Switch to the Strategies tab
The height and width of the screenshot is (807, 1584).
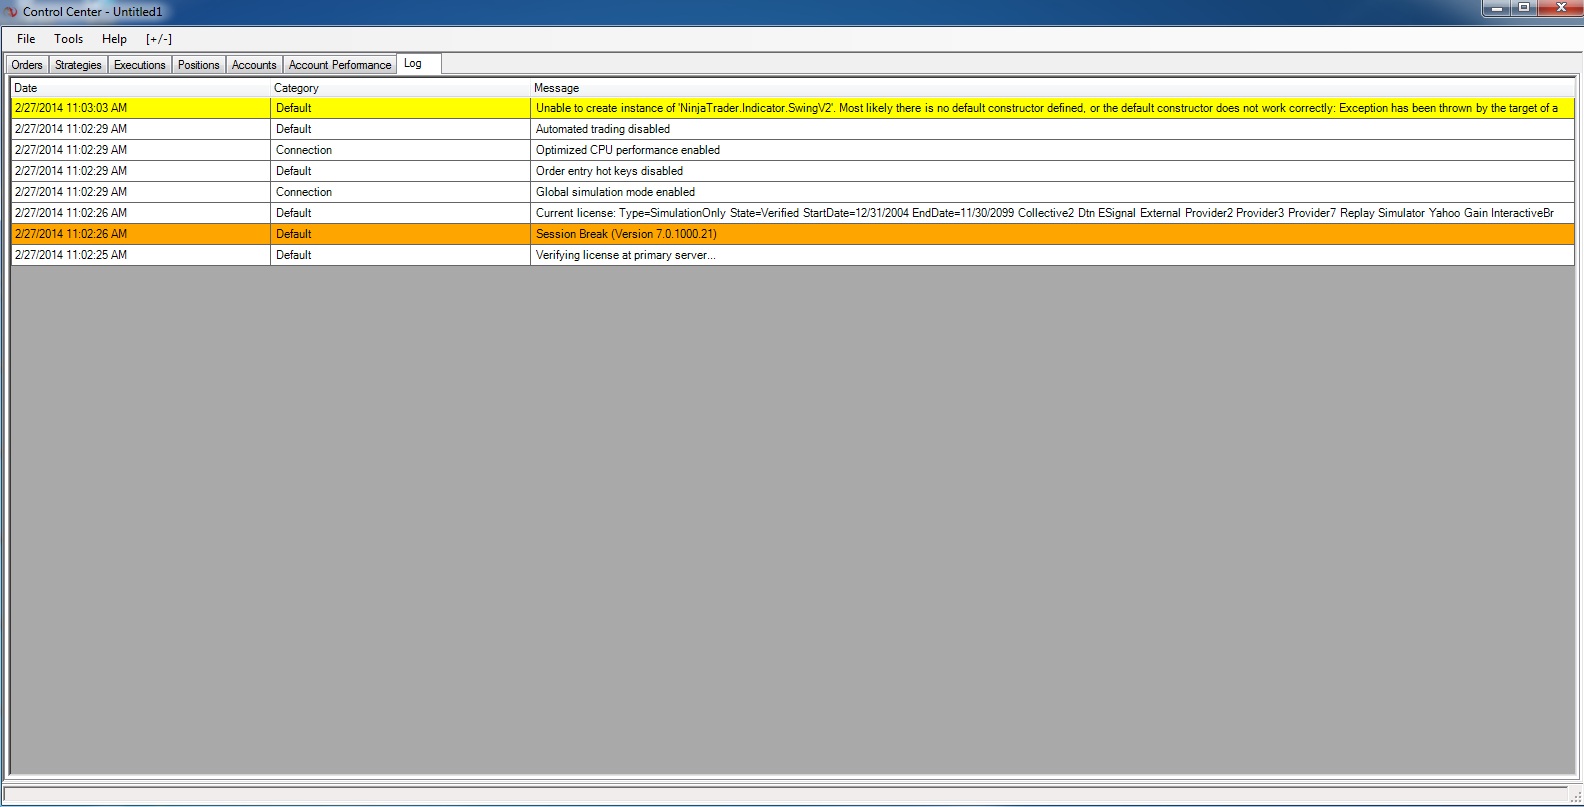tap(78, 65)
